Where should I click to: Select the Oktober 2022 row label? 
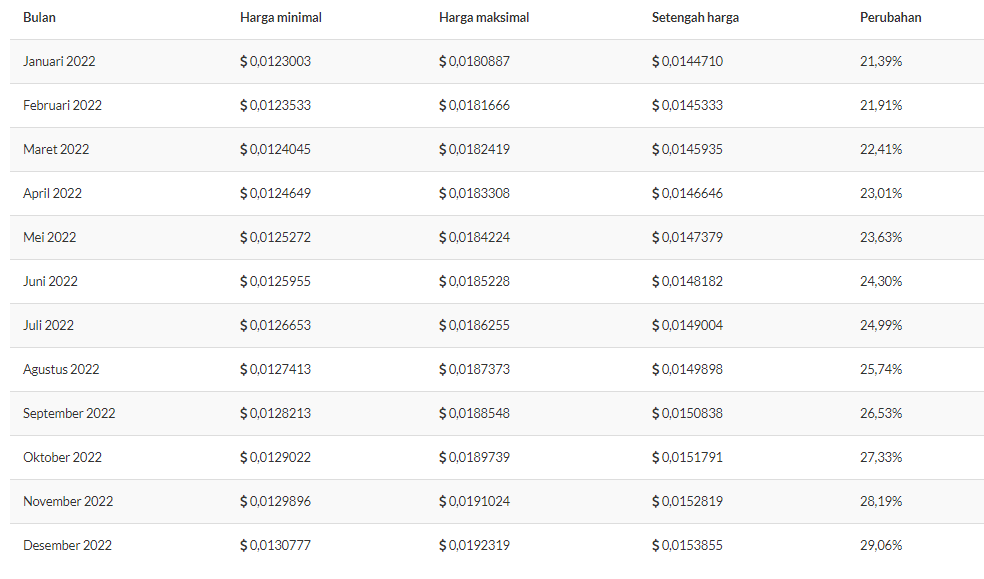(x=62, y=457)
